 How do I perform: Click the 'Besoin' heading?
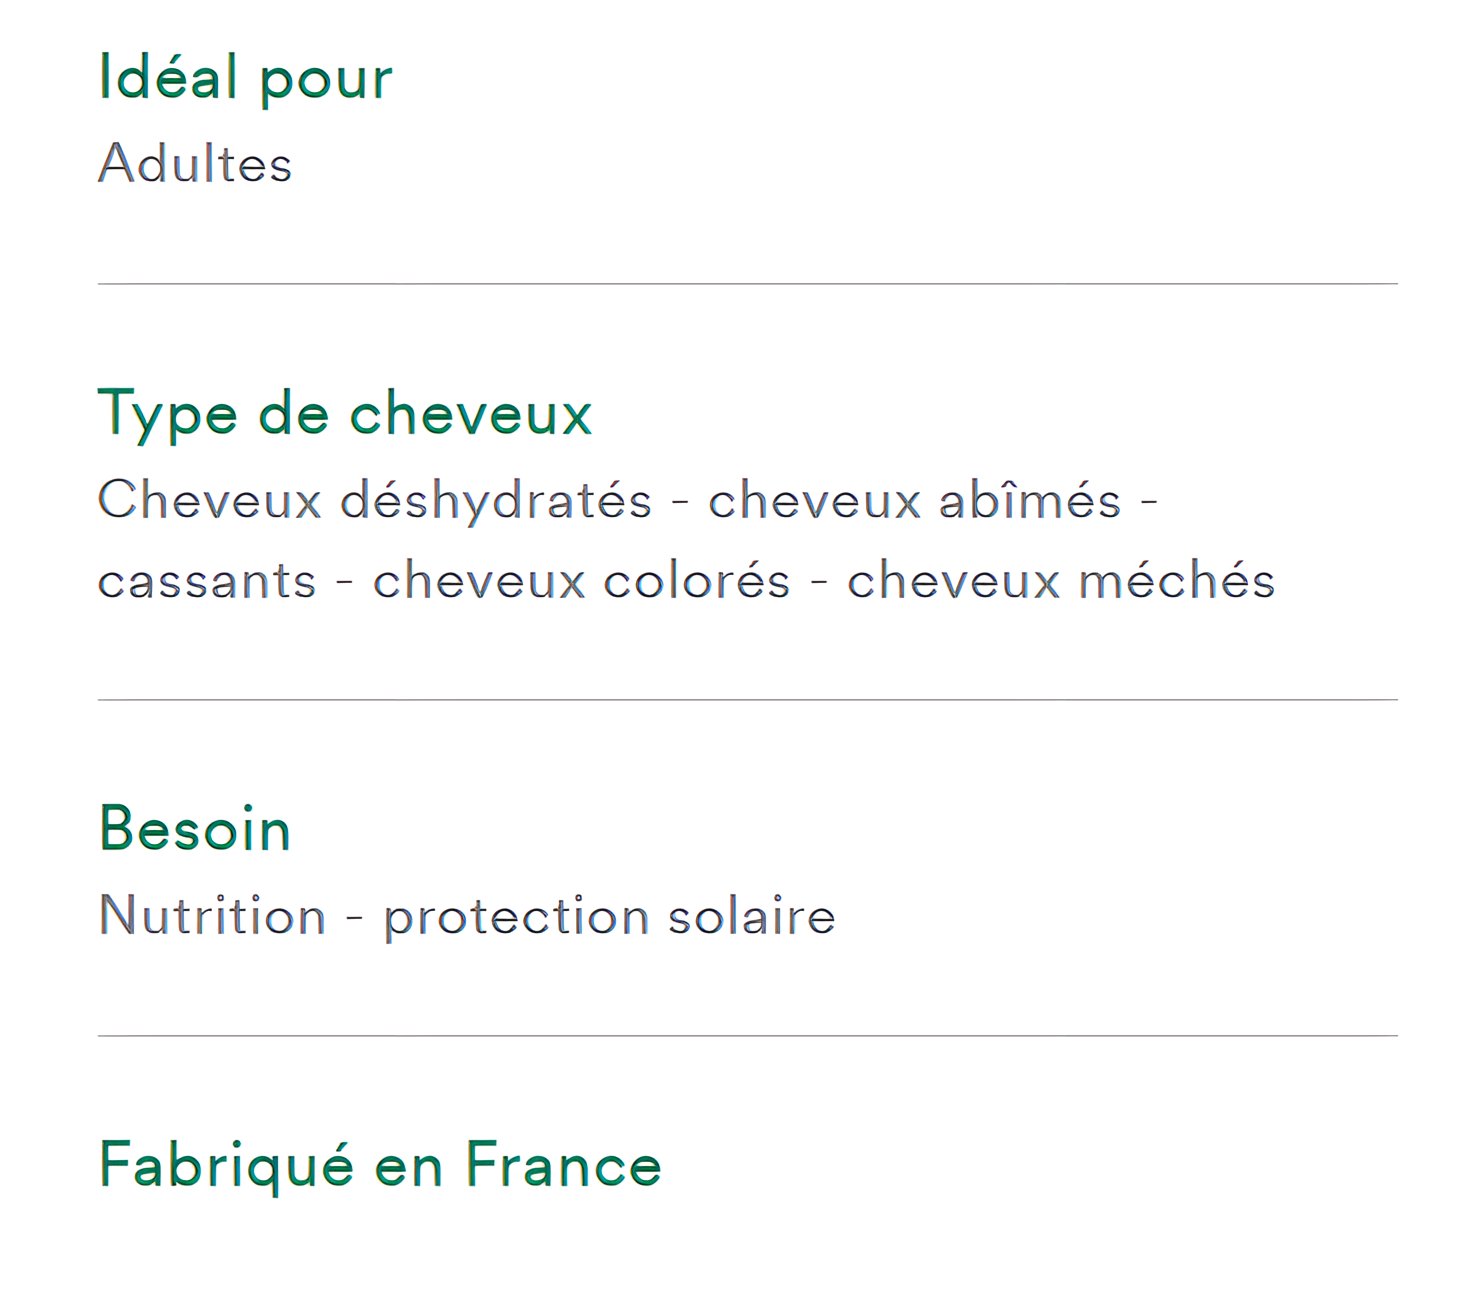pyautogui.click(x=195, y=829)
